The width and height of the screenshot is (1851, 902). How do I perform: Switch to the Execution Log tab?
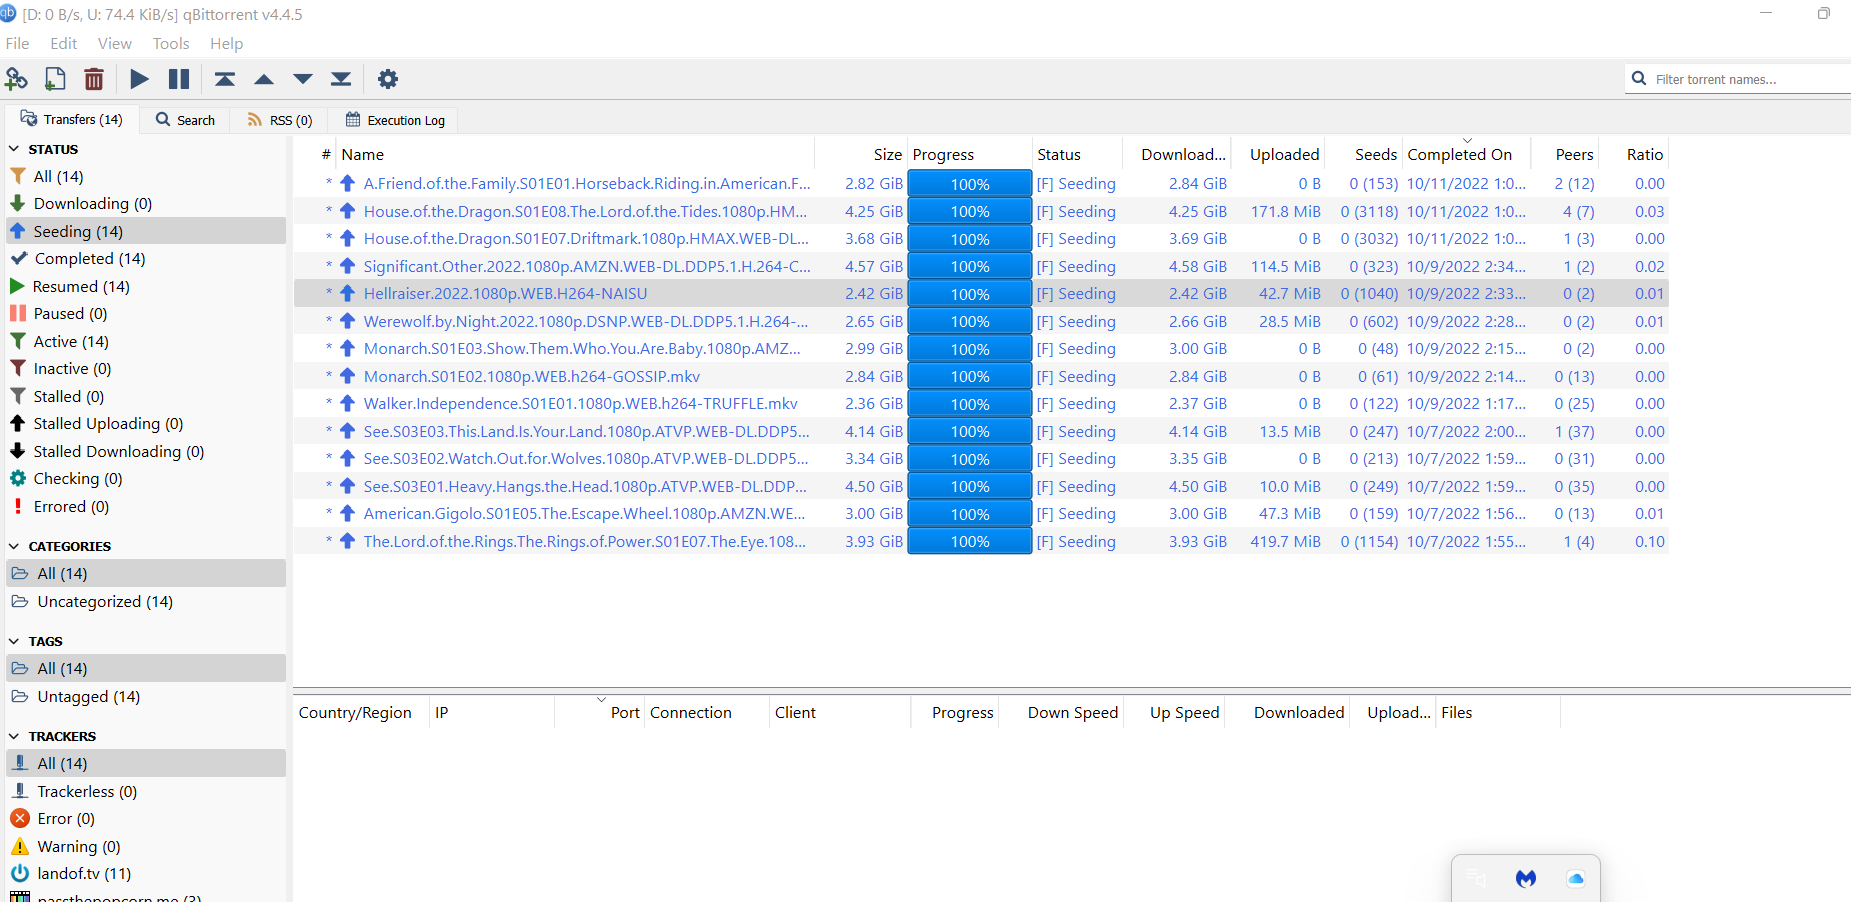[395, 120]
